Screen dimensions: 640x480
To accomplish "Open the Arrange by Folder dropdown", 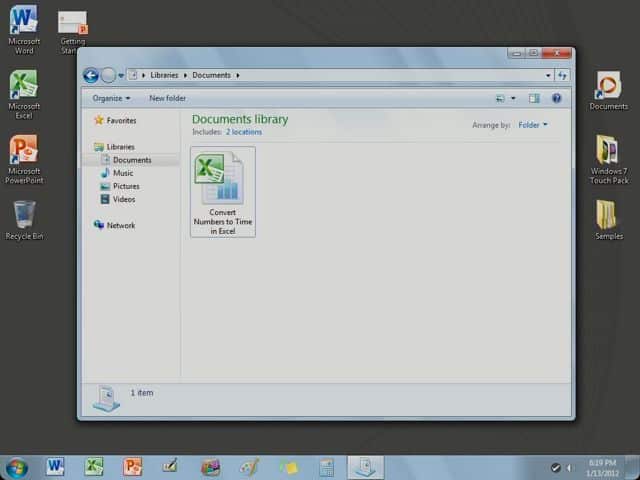I will 533,125.
